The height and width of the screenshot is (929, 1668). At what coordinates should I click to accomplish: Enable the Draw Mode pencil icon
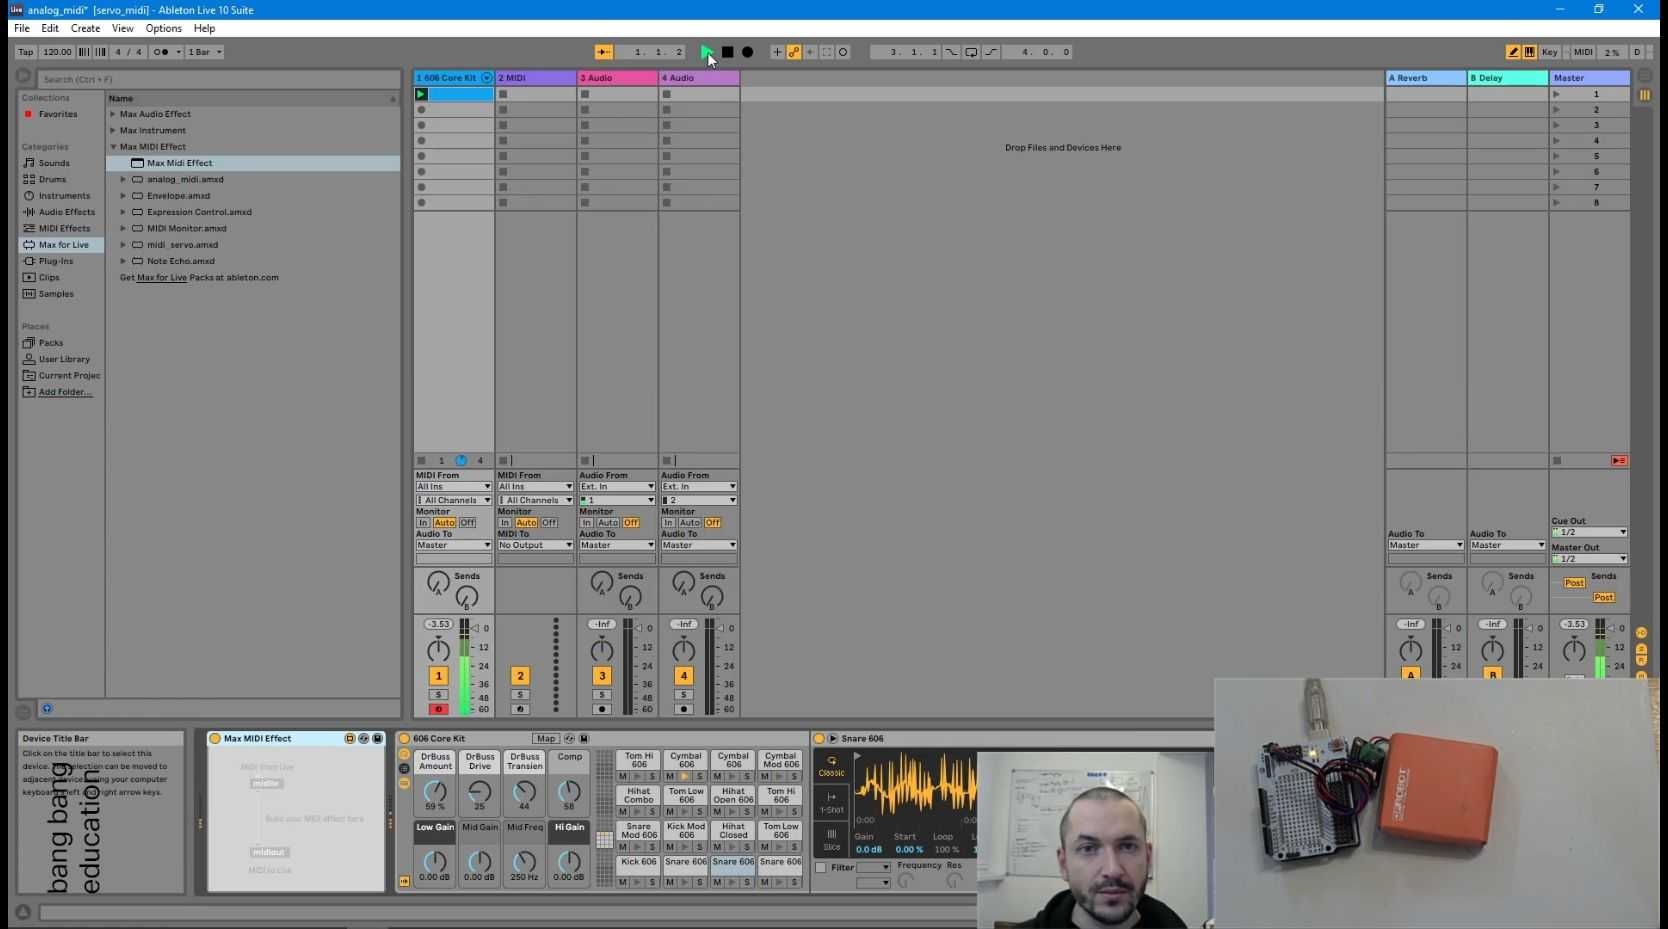[1513, 52]
